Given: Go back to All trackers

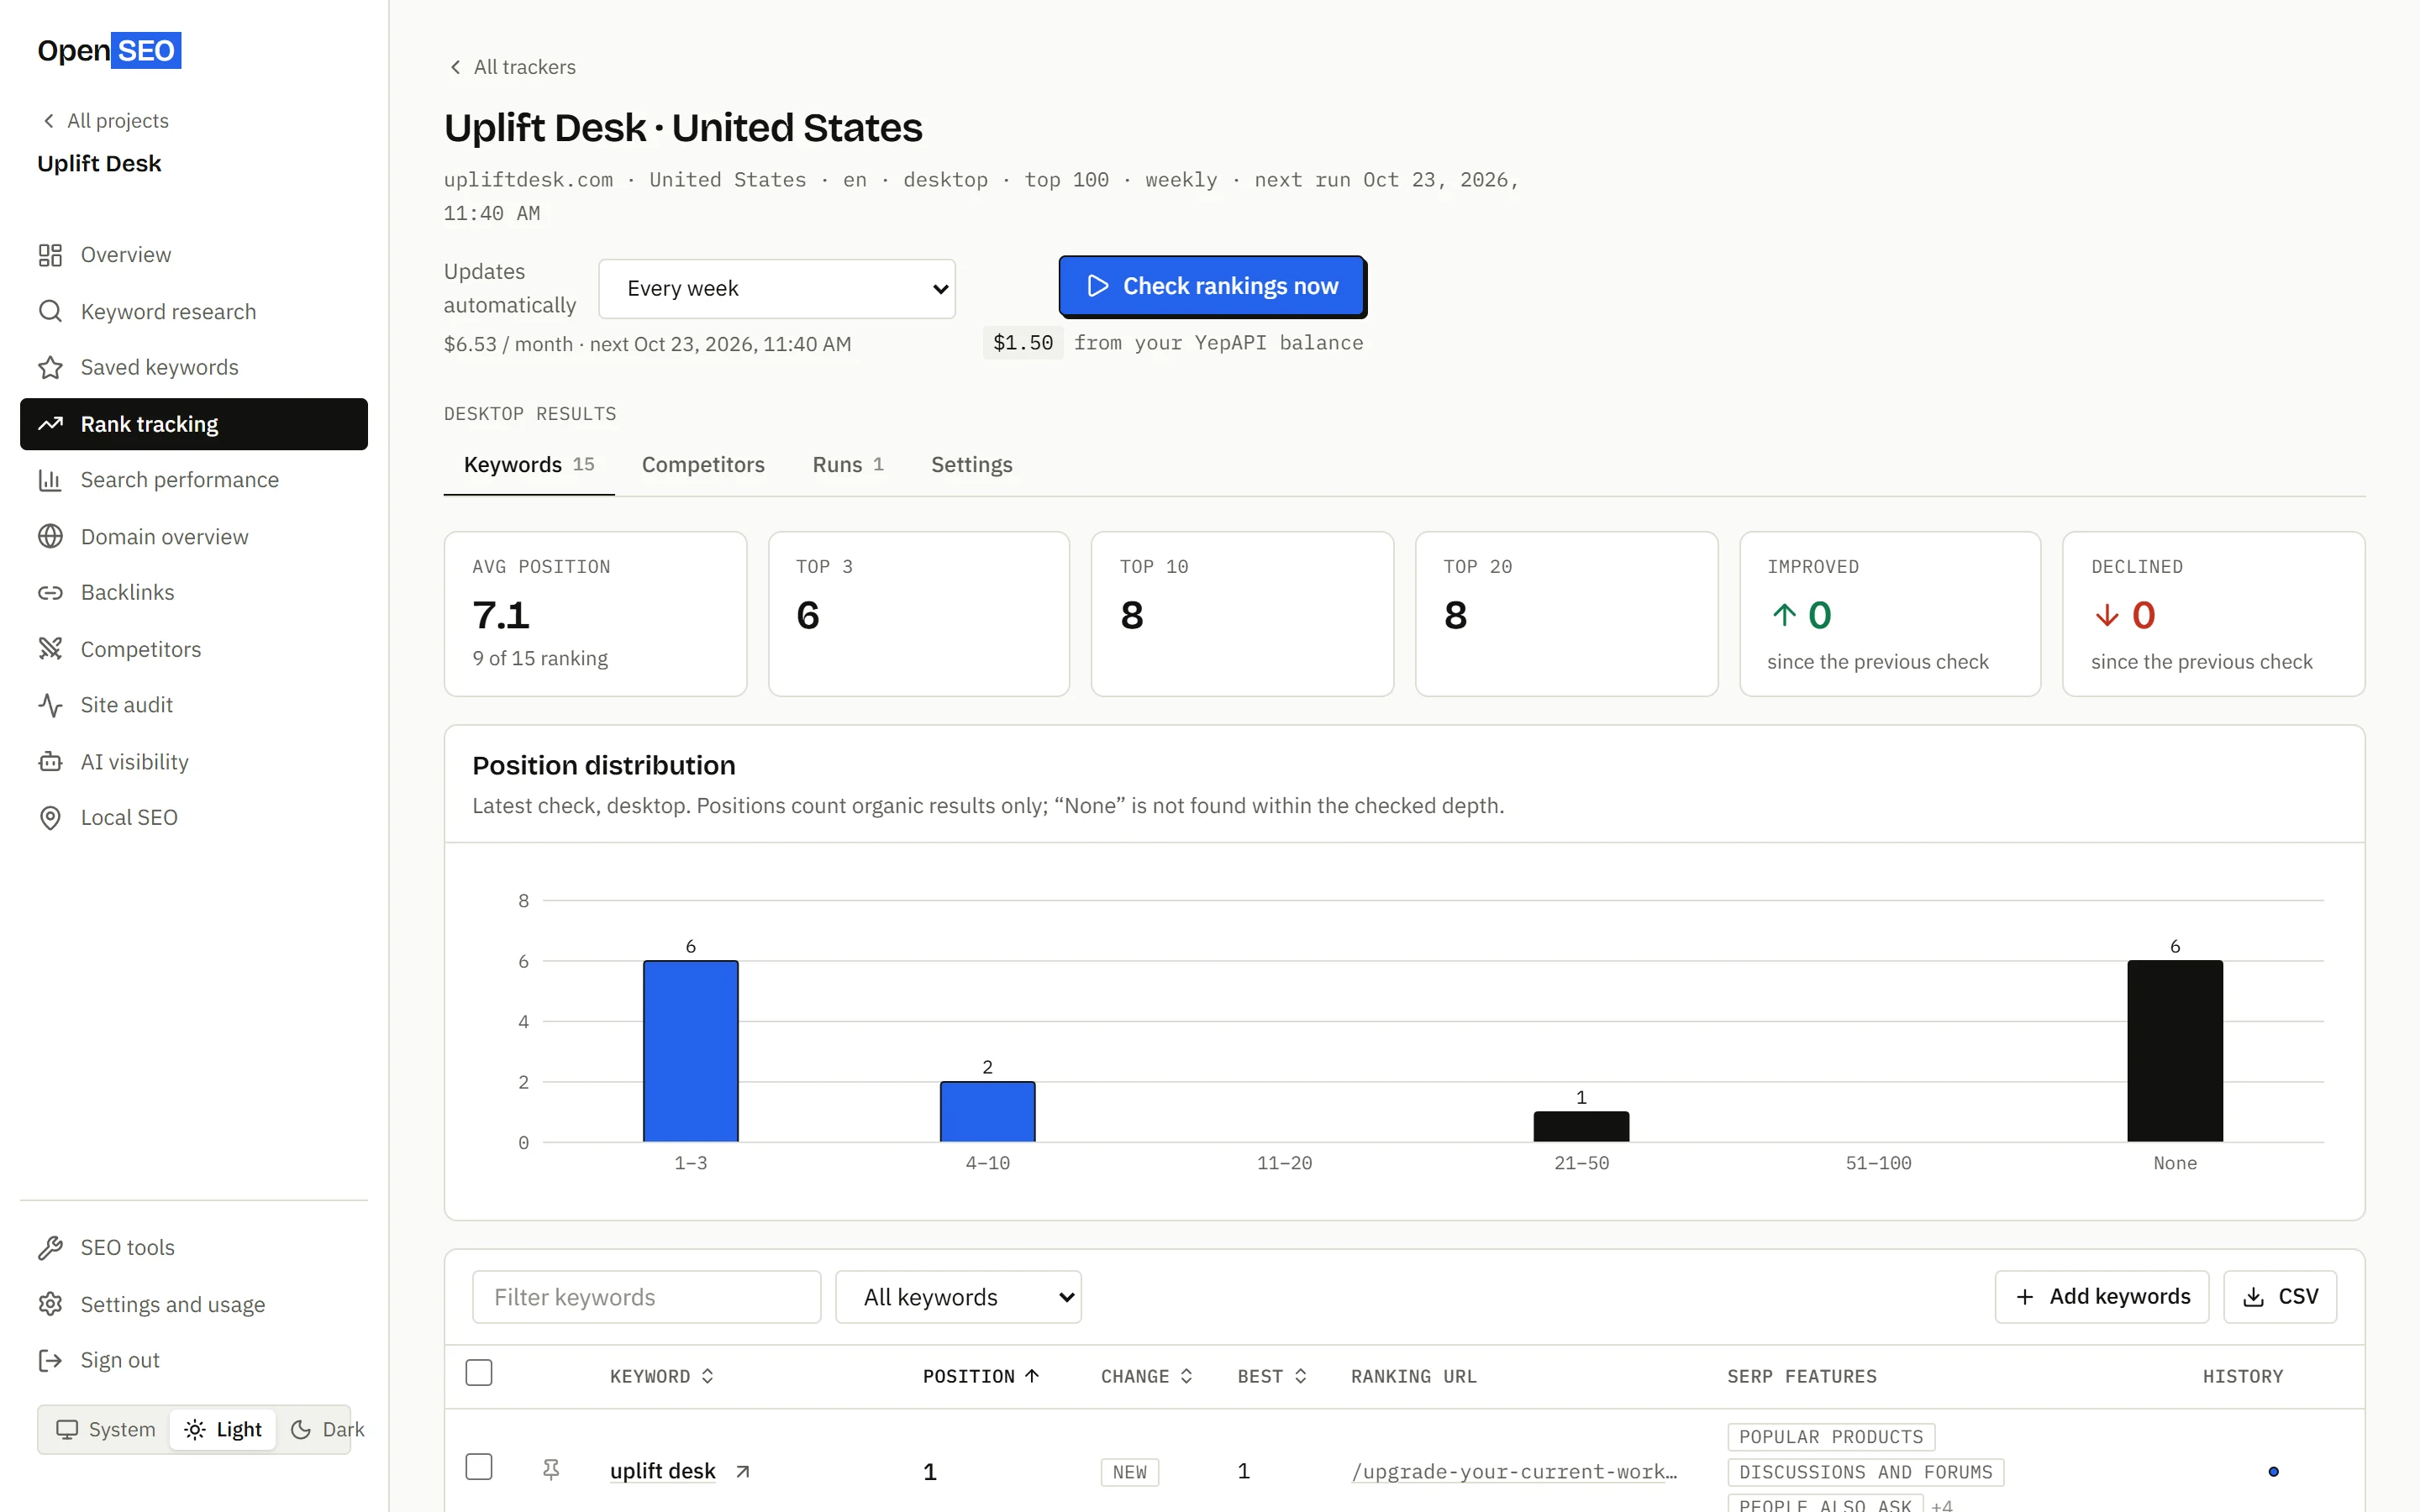Looking at the screenshot, I should click(x=512, y=67).
